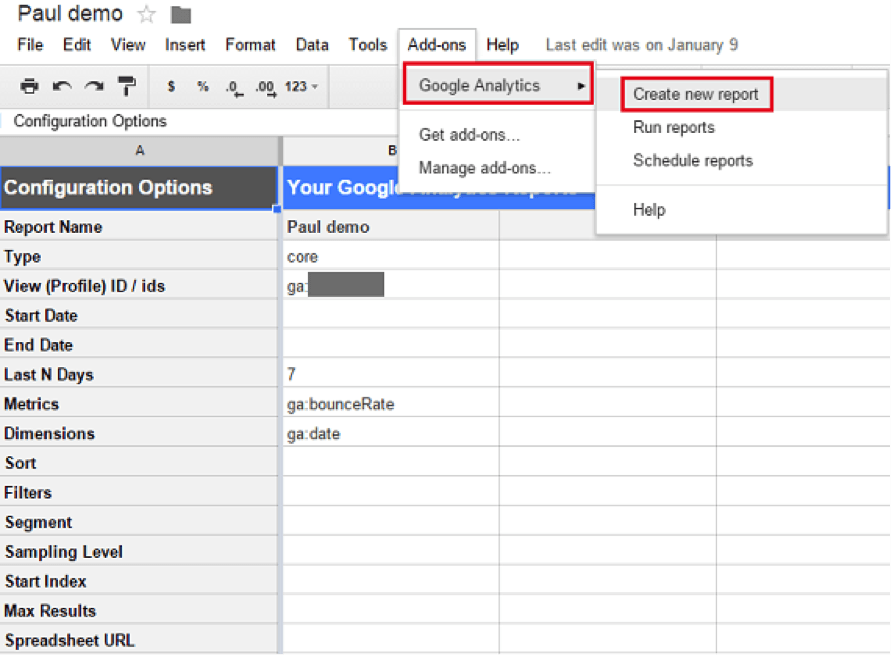The height and width of the screenshot is (655, 891).
Task: Close the Add-ons menu
Action: 436,44
